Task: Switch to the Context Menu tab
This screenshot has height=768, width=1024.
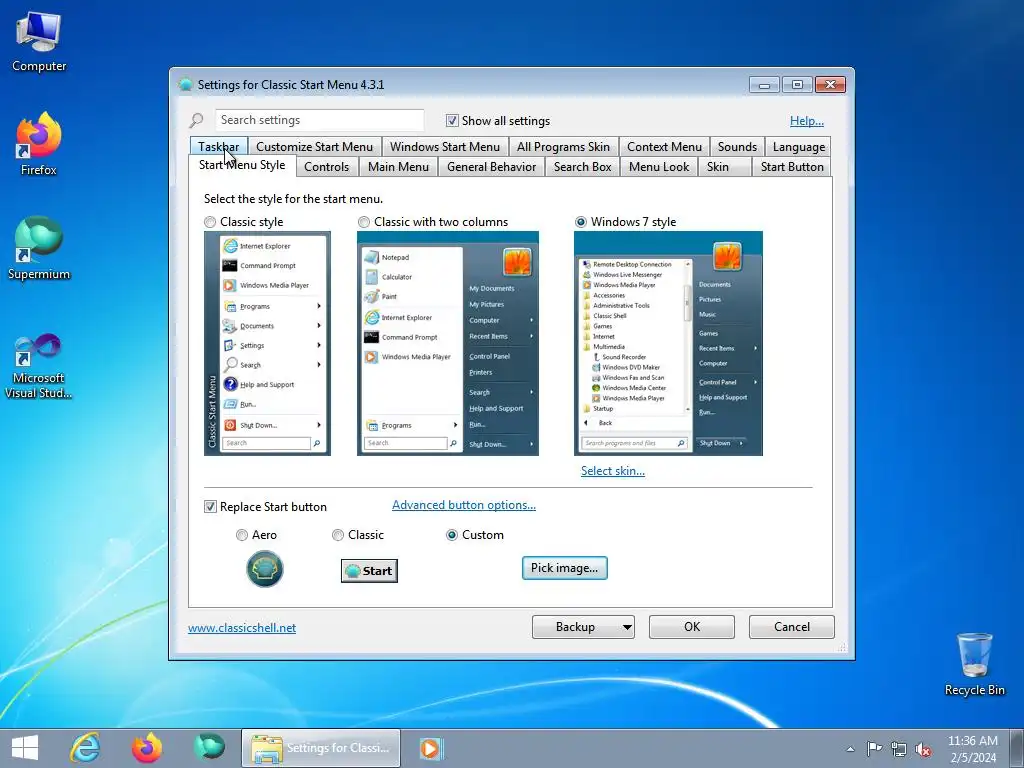Action: 664,147
